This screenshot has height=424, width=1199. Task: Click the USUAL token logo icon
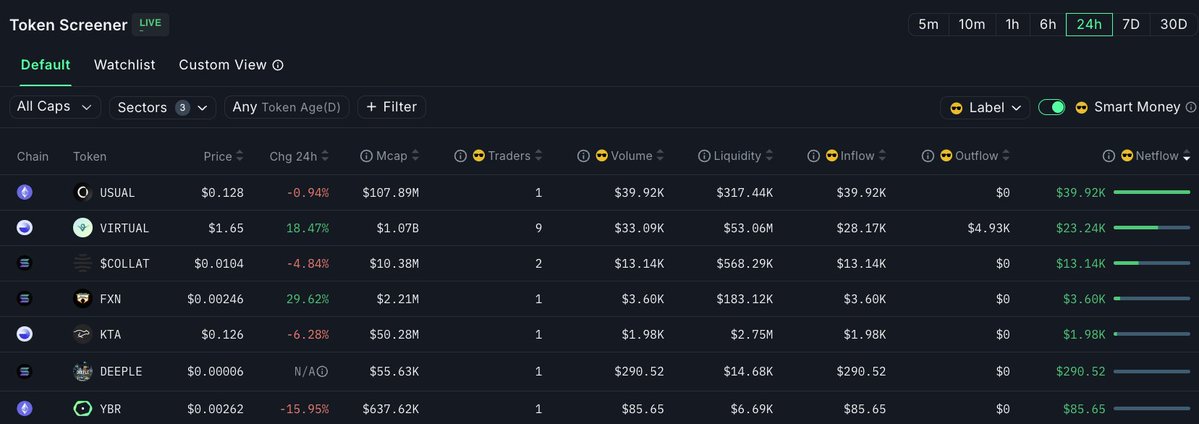click(x=83, y=193)
